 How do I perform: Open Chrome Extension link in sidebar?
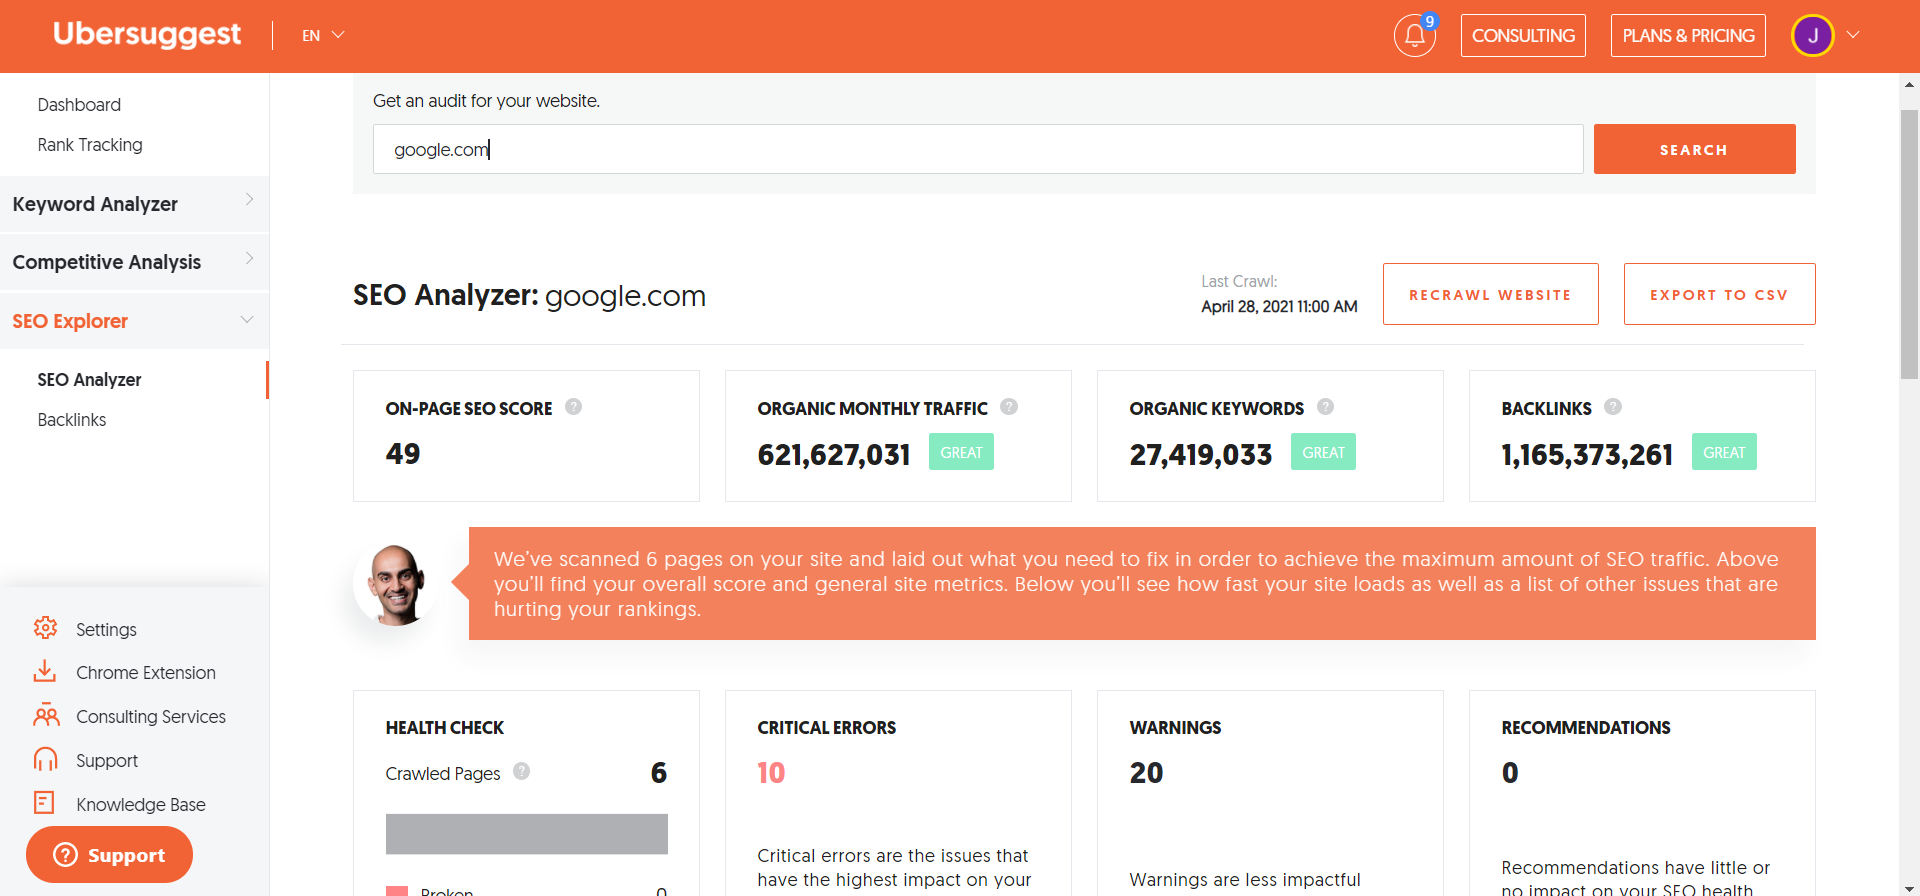(146, 673)
